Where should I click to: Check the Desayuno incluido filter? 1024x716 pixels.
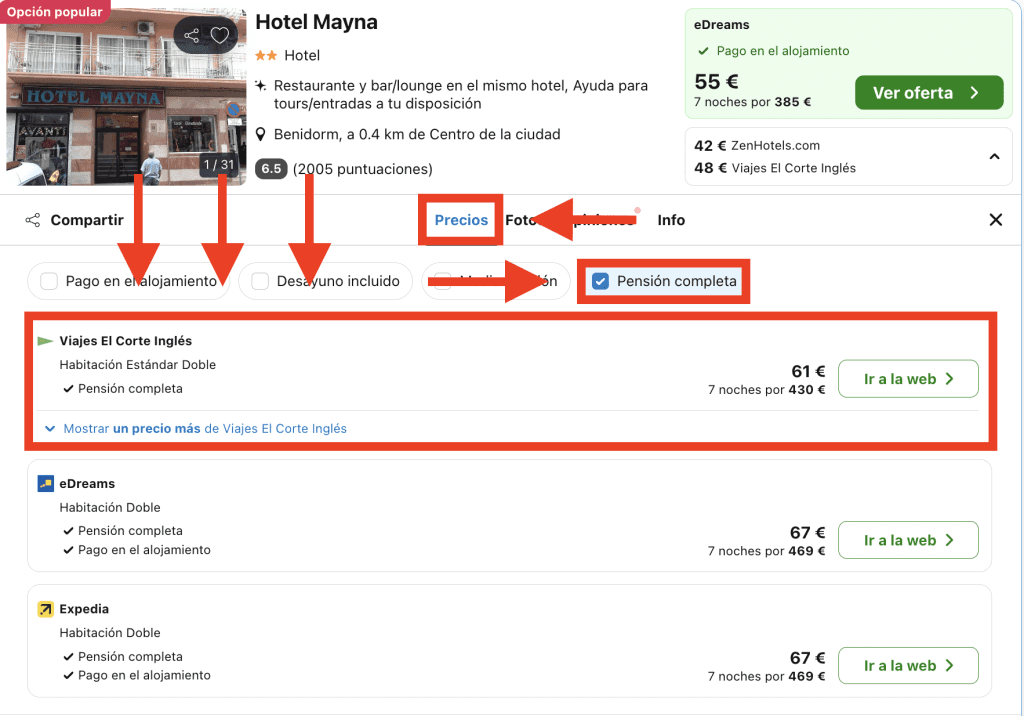(x=260, y=282)
